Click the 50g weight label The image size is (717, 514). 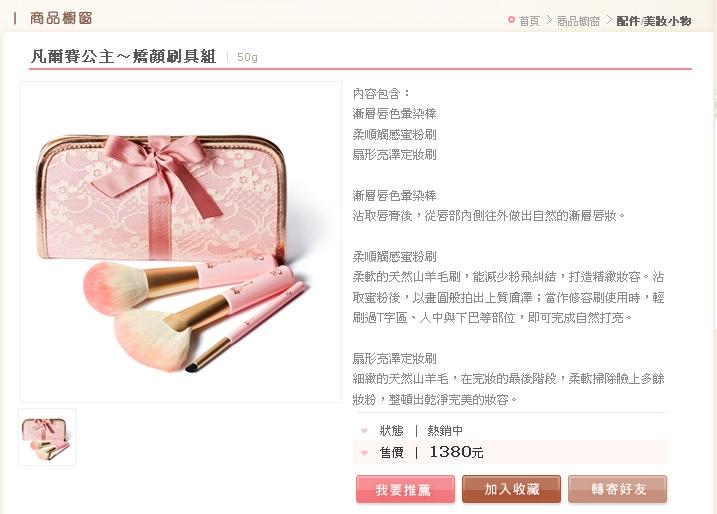[247, 57]
